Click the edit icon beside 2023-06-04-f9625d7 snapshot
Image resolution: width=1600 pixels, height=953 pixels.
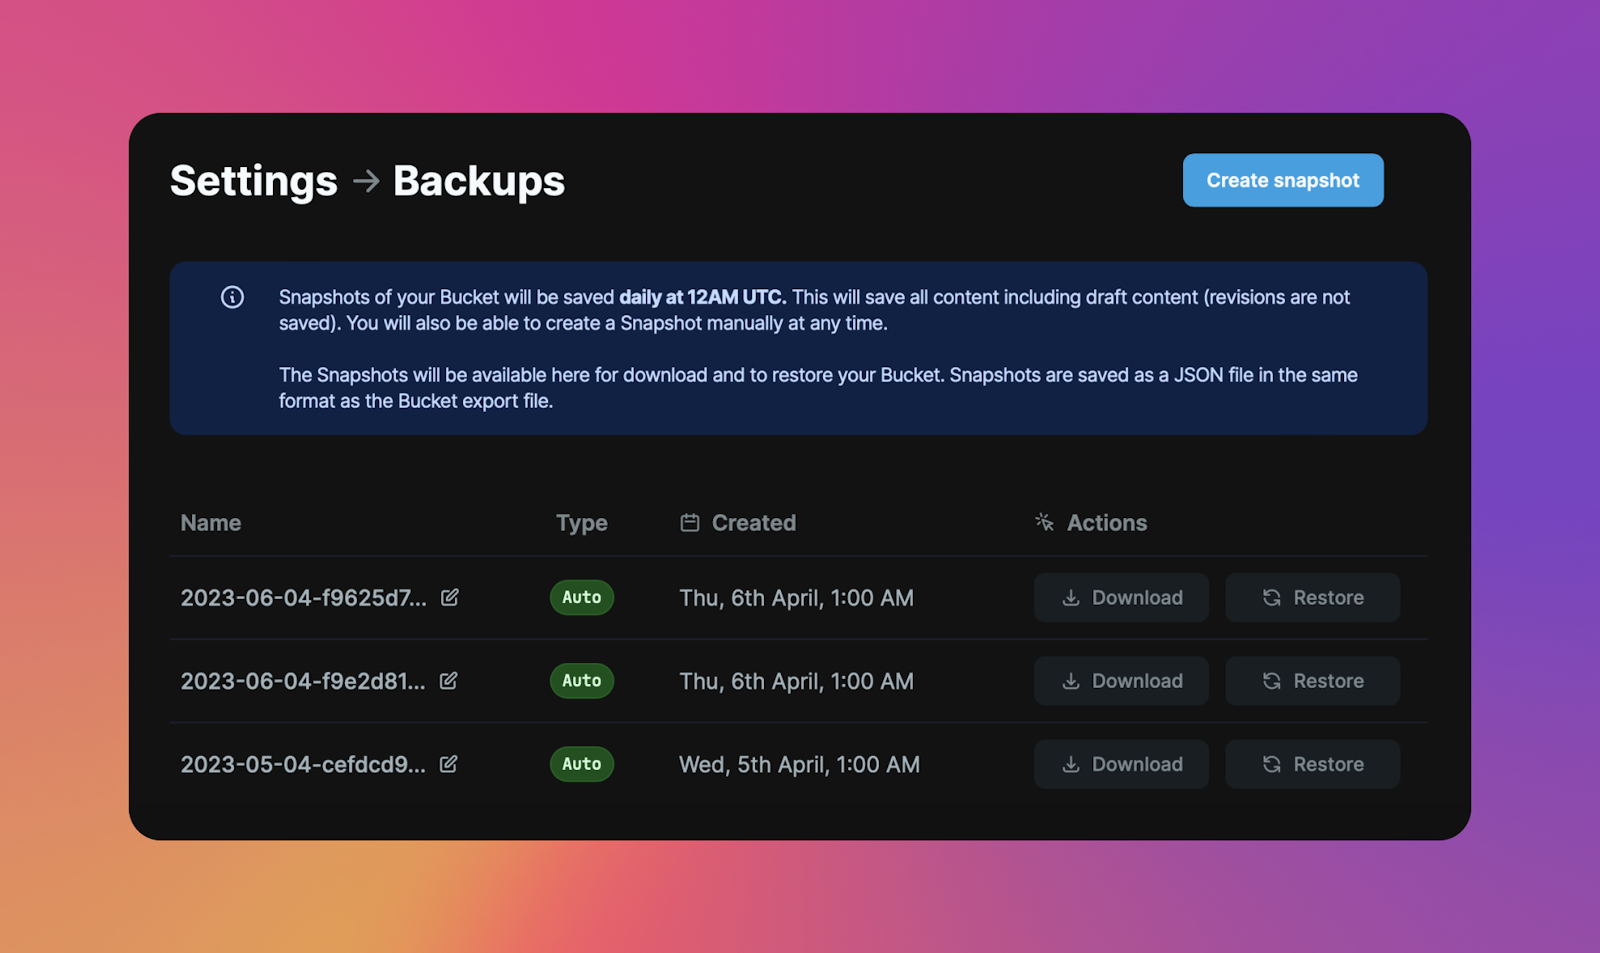click(x=450, y=597)
